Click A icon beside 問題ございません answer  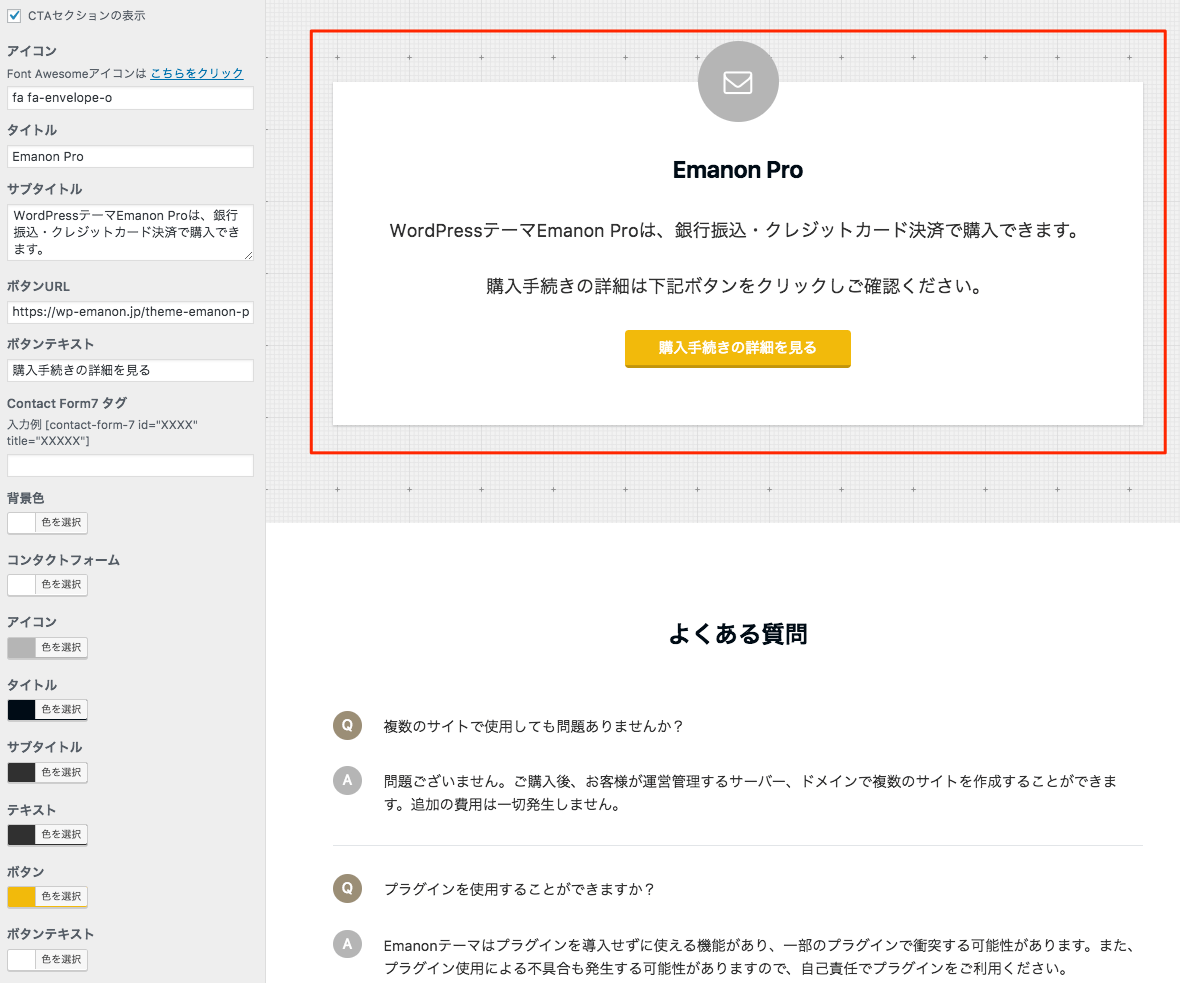click(348, 781)
